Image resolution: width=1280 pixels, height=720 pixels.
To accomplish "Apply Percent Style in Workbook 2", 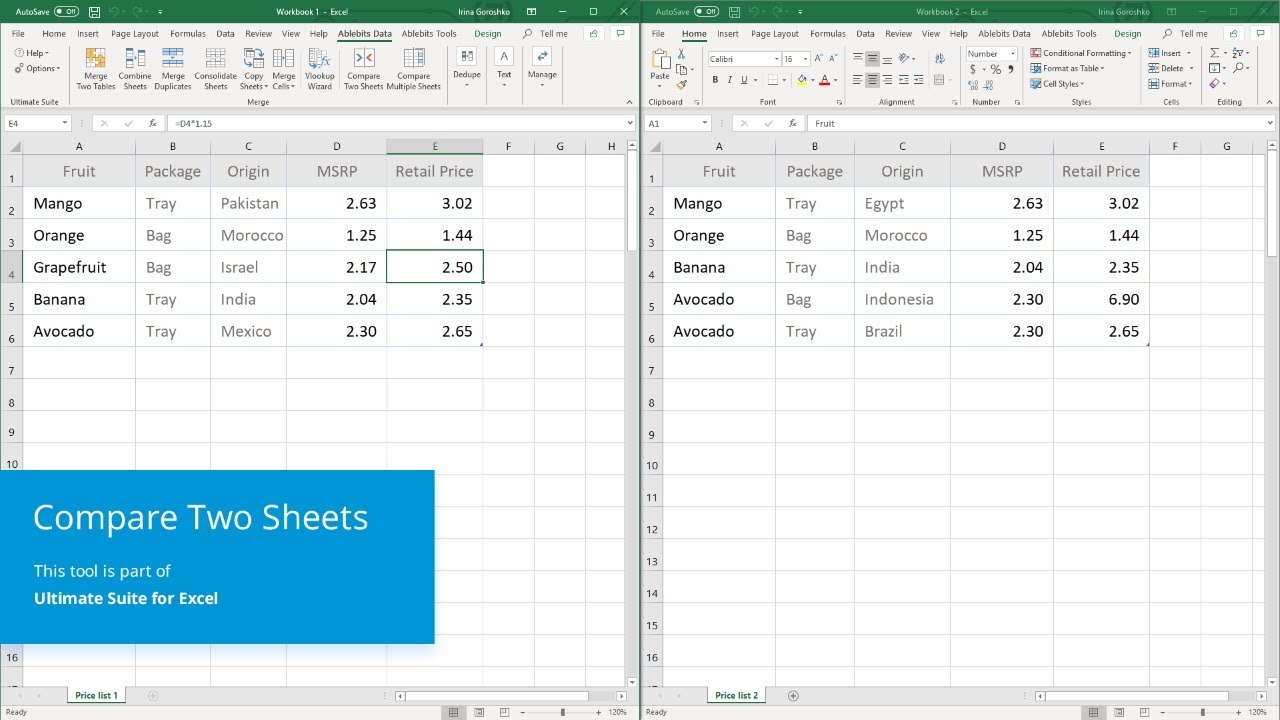I will (996, 69).
